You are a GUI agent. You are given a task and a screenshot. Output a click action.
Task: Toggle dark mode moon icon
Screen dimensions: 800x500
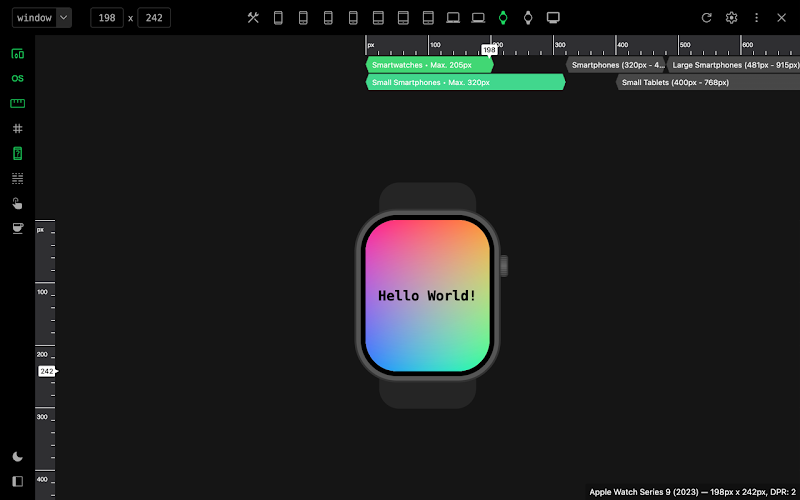[17, 457]
